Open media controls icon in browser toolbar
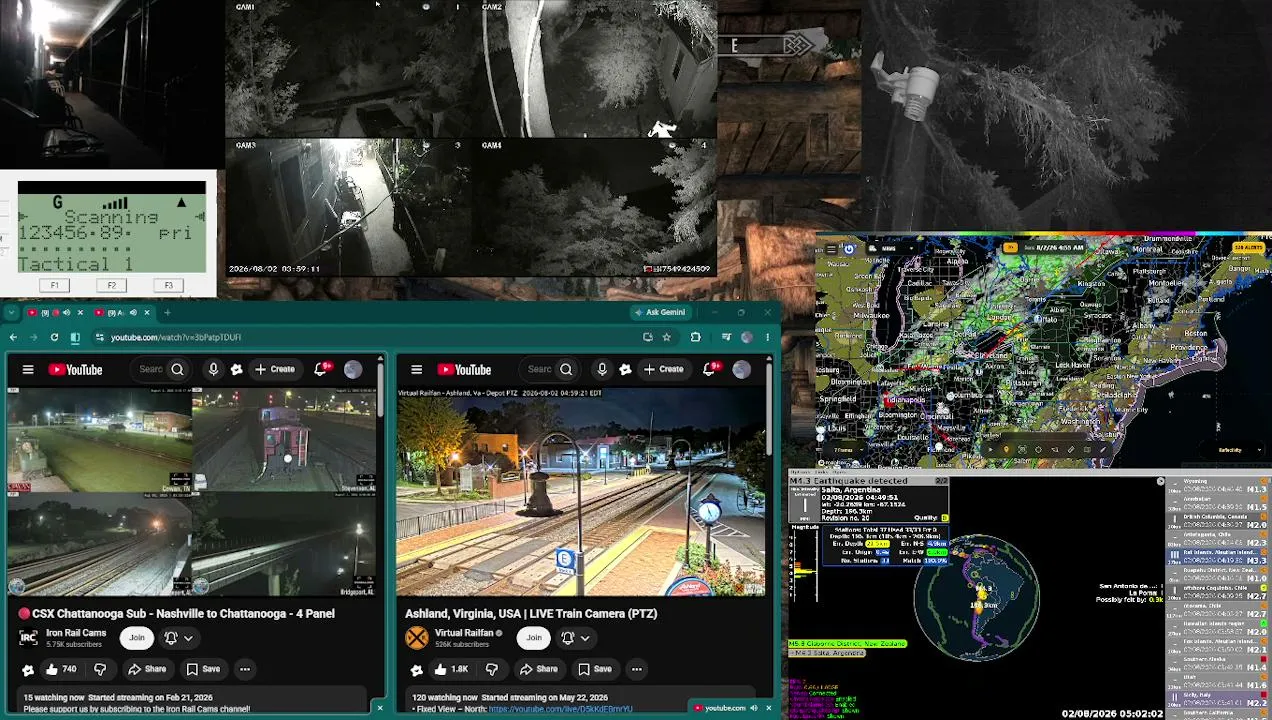 [727, 337]
